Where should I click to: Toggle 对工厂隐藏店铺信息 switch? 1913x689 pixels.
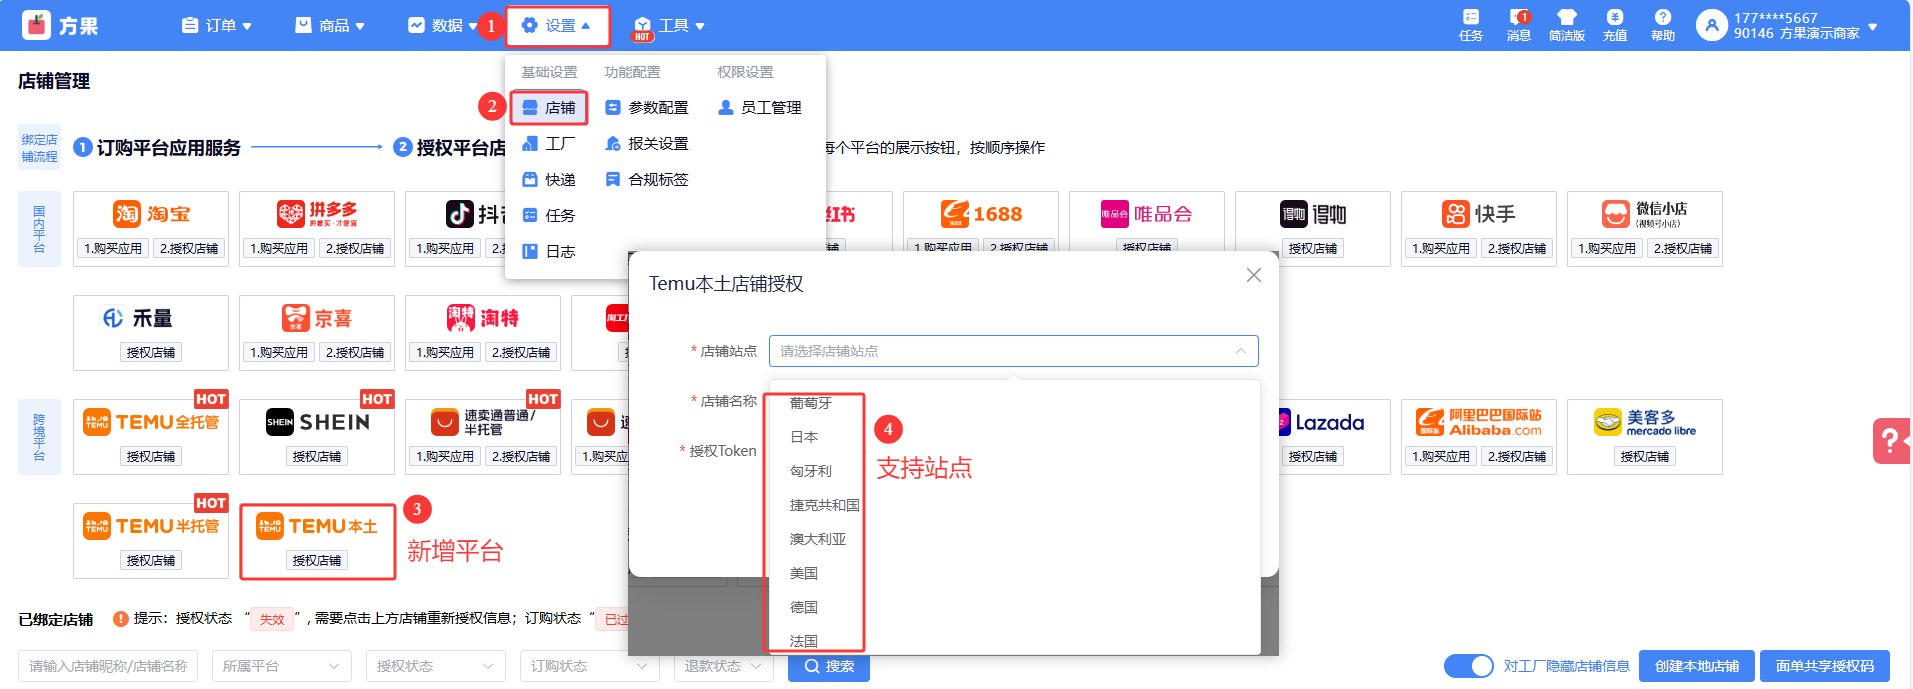point(1468,666)
